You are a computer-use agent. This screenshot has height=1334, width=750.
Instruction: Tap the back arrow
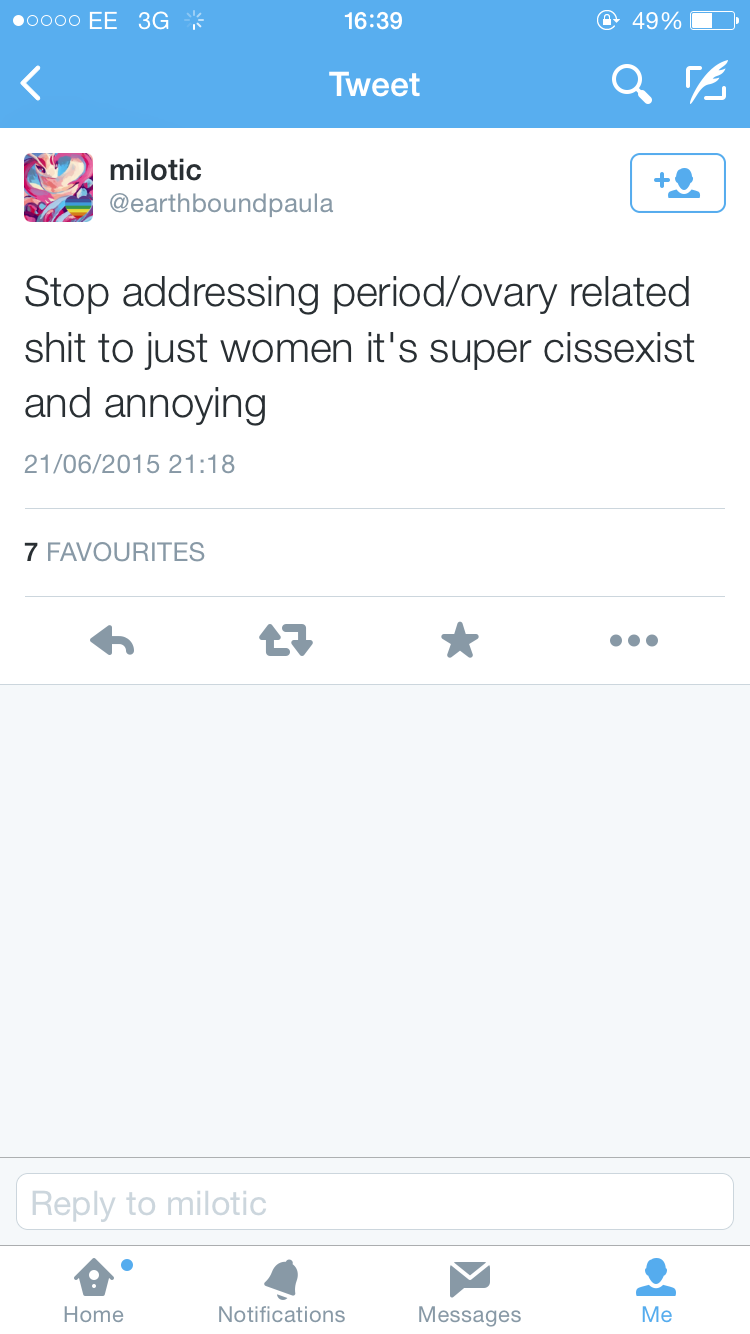(32, 84)
